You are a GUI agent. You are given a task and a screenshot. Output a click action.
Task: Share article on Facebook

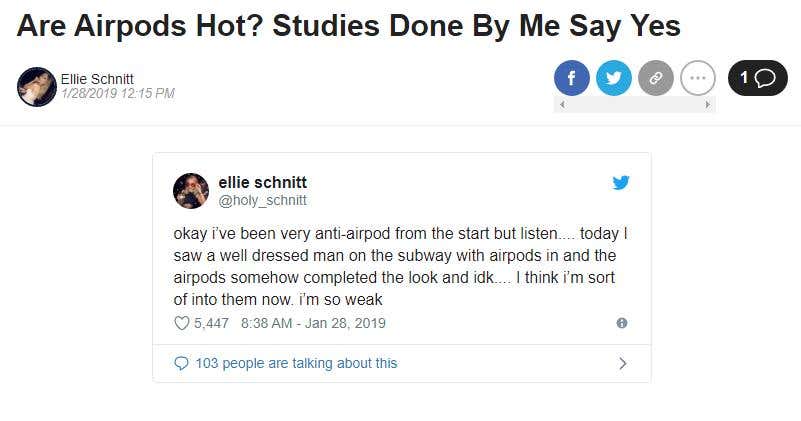tap(572, 78)
